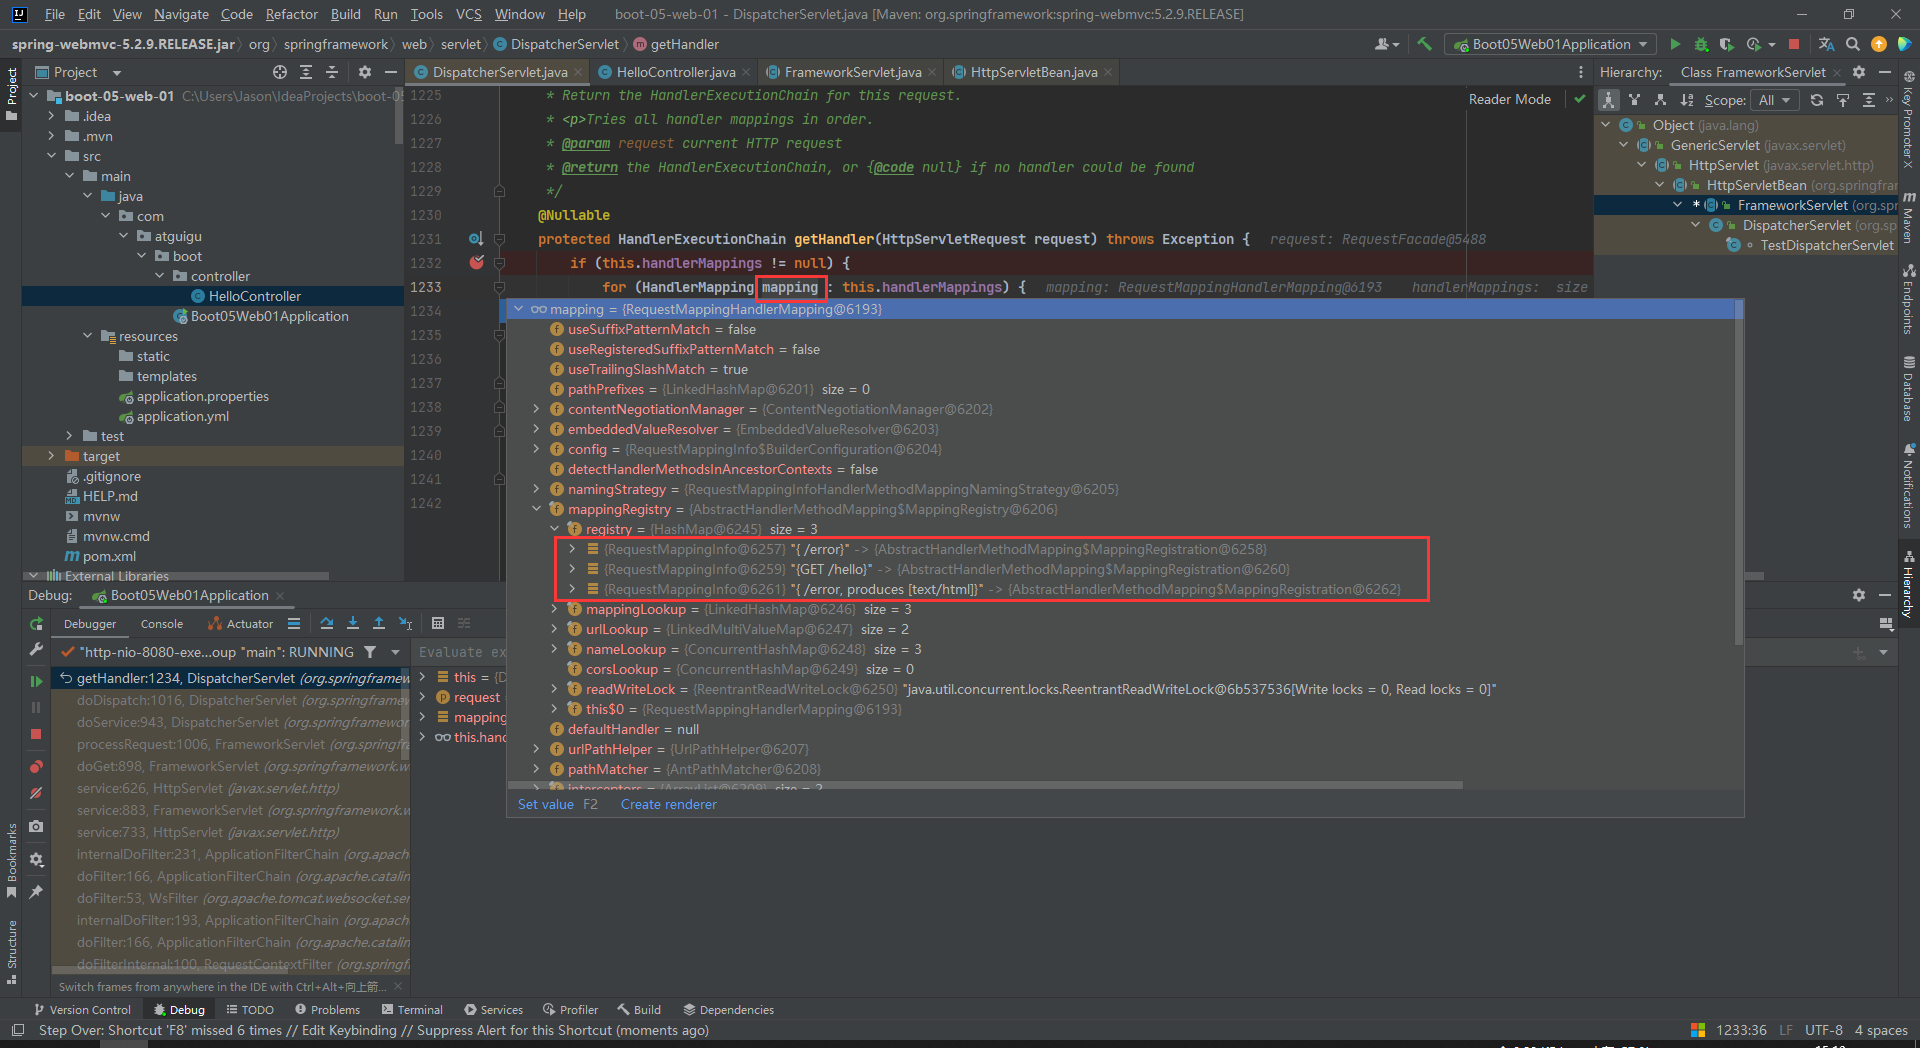Toggle alphabetical sort in Hierarchy panel
Screen dimensions: 1920x1048
(1687, 100)
